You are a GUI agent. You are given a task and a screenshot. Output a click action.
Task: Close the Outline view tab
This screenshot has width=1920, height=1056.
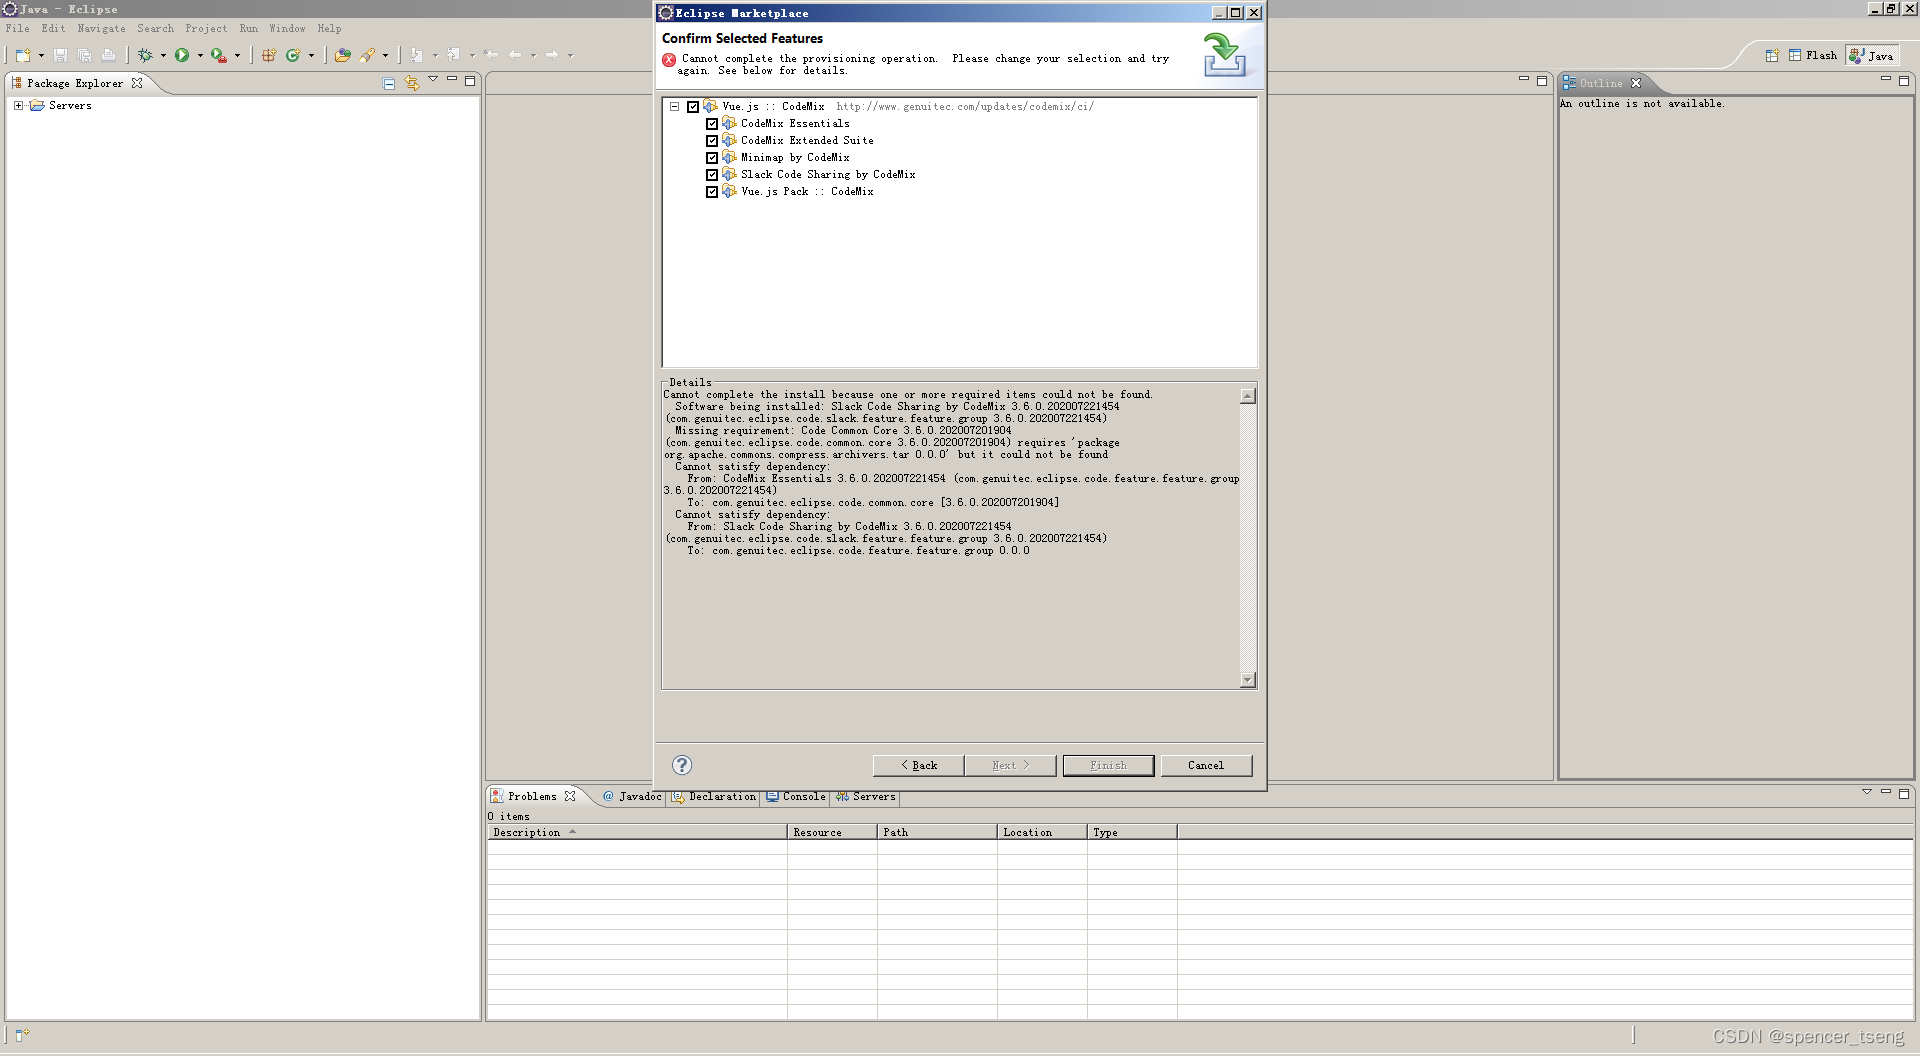coord(1636,83)
